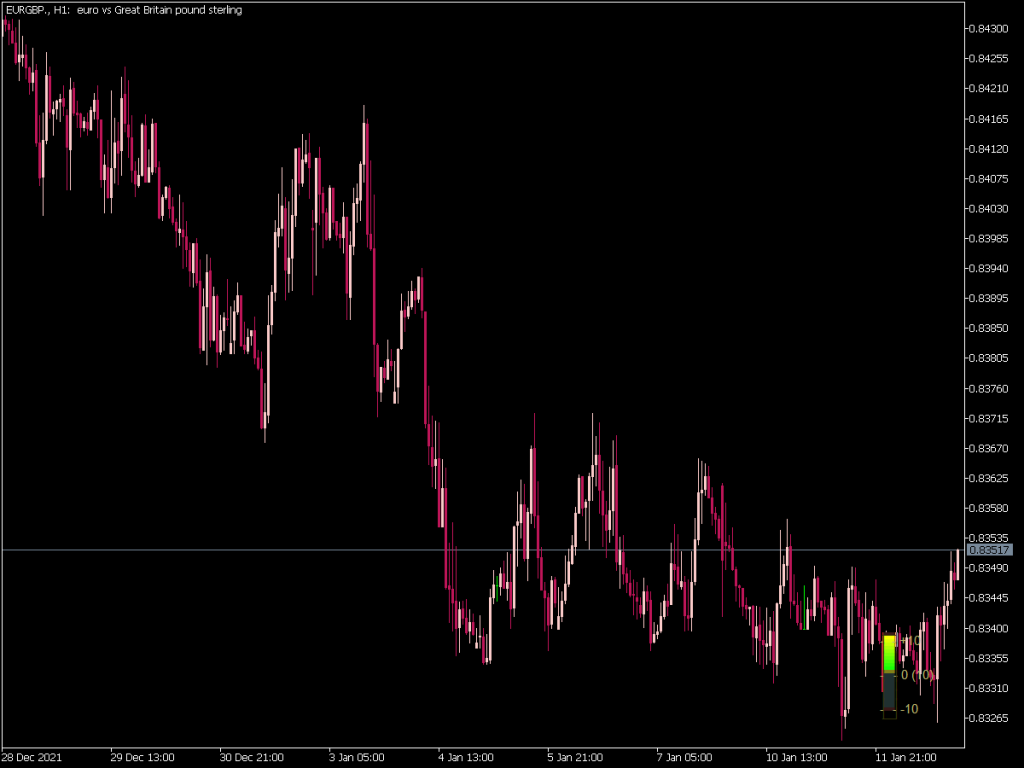Select the 11 Jan 21:00 time label
The image size is (1024, 768).
[906, 757]
